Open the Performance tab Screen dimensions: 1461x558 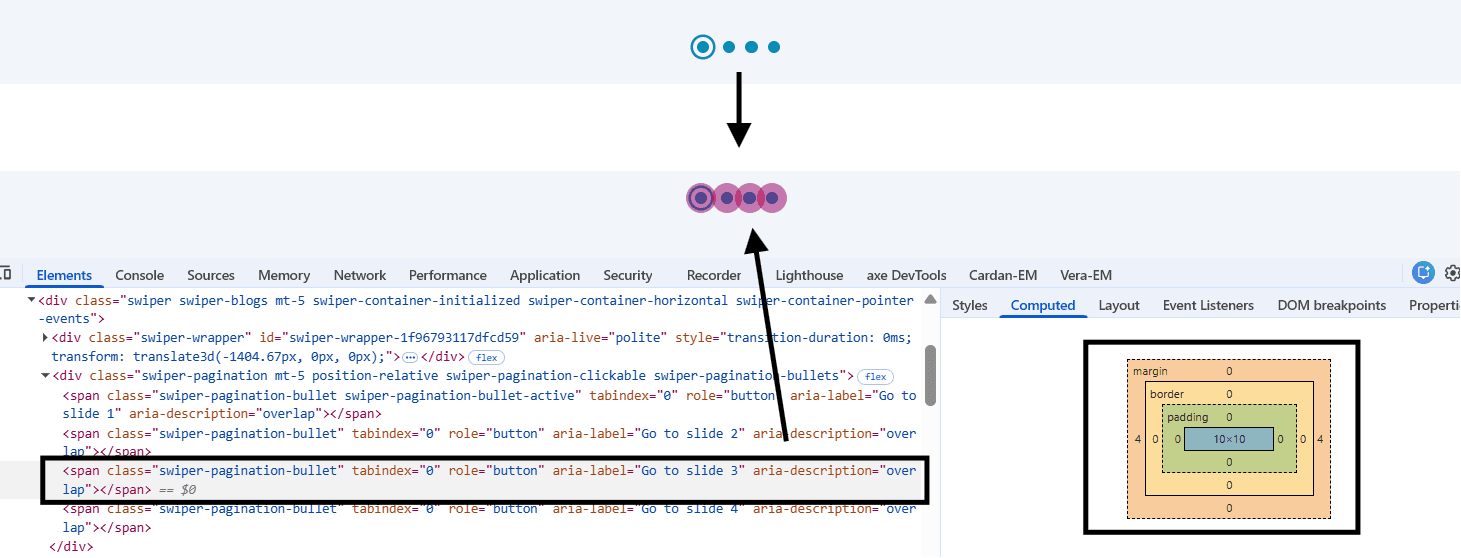(x=448, y=275)
